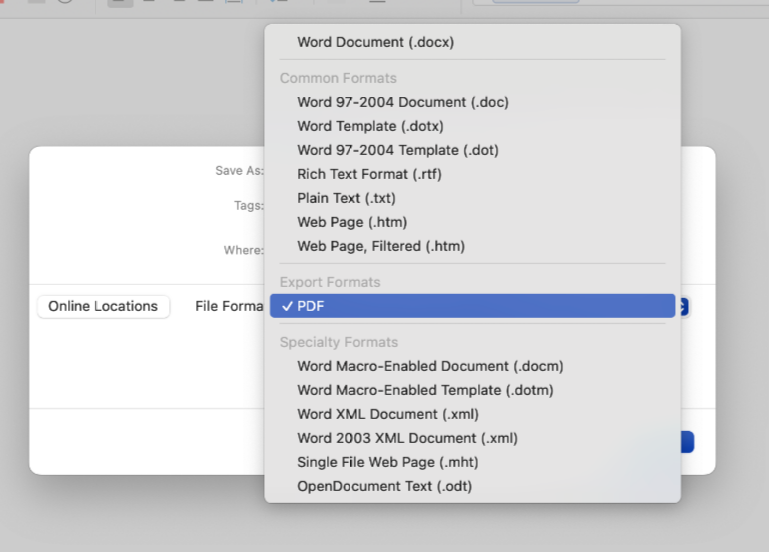Image resolution: width=769 pixels, height=552 pixels.
Task: Select Word Template (.dotx)
Action: pyautogui.click(x=472, y=126)
